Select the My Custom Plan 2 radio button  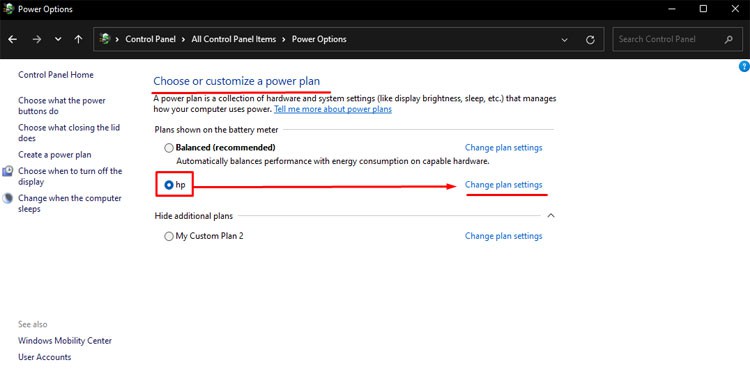pos(168,236)
